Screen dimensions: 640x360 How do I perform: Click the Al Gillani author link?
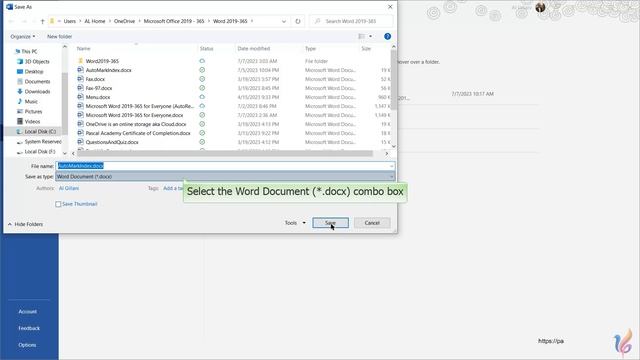[69, 188]
